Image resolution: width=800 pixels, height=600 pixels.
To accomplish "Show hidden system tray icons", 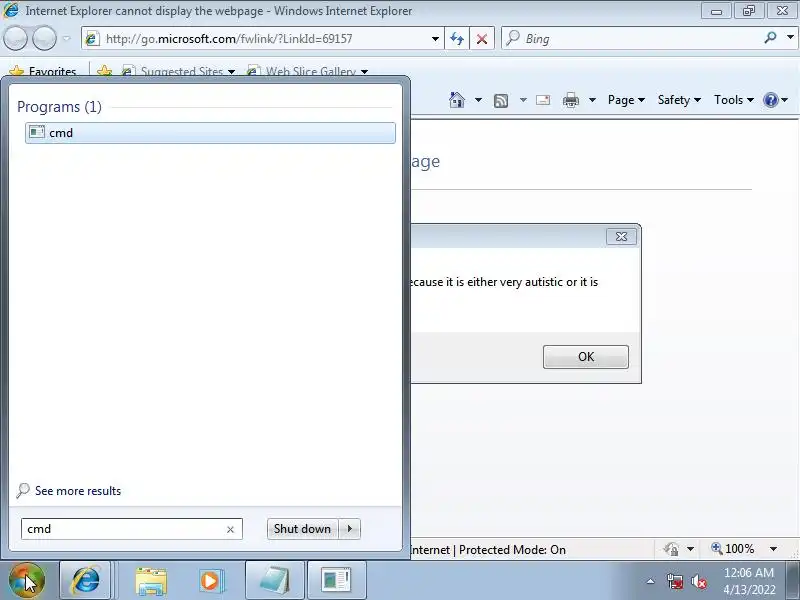I will (x=651, y=581).
